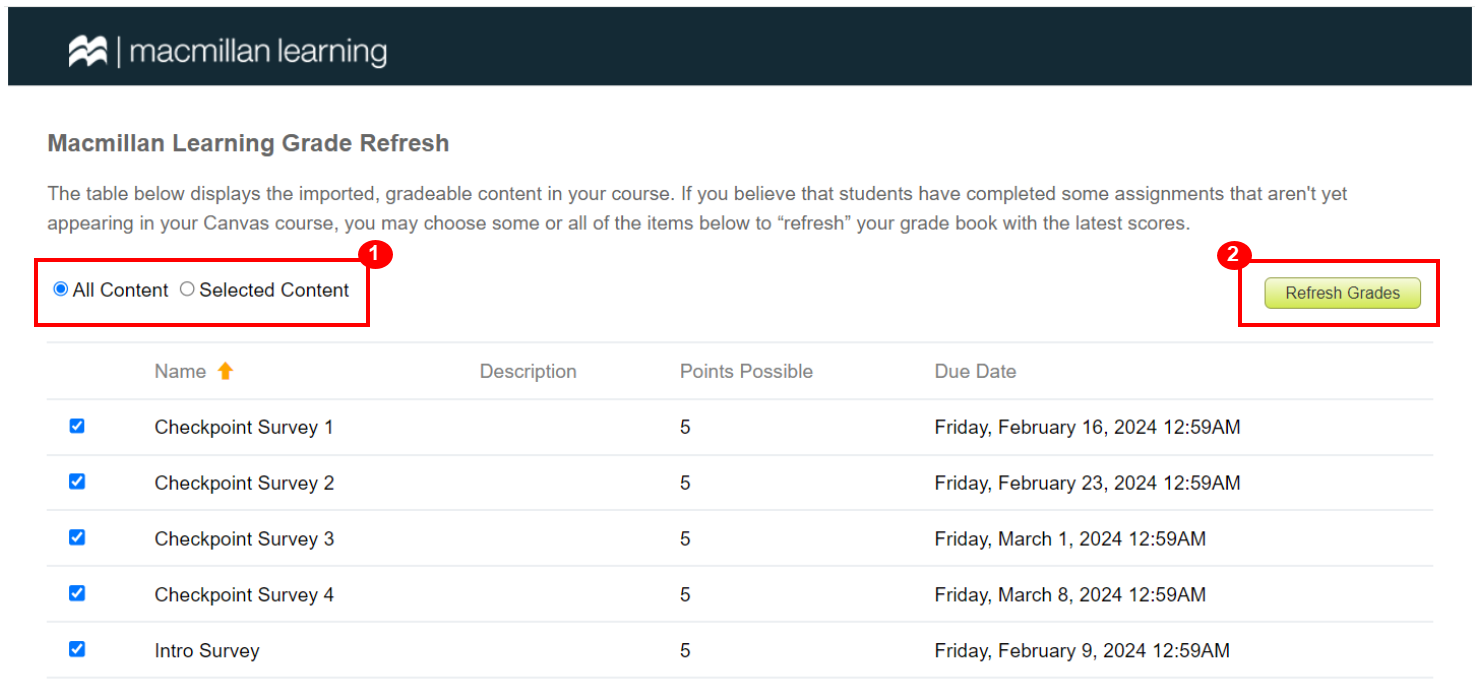Sort by the Due Date column header
Viewport: 1475px width, 685px height.
click(x=975, y=371)
